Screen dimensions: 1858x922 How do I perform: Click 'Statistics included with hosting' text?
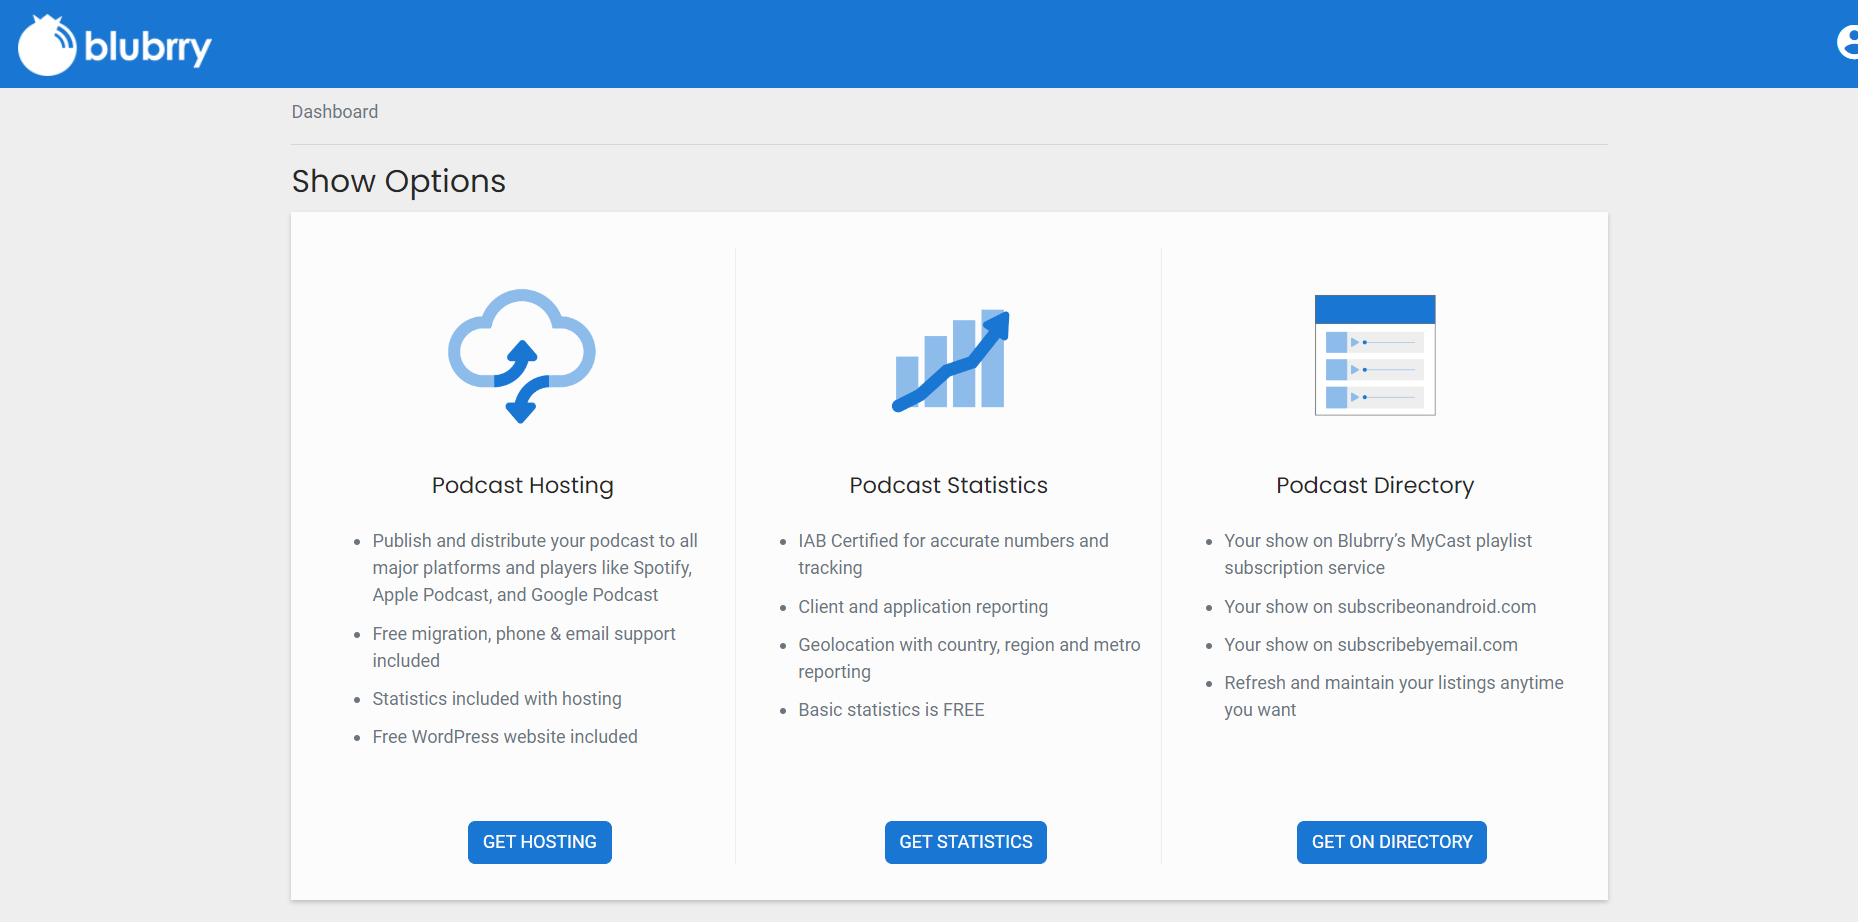pos(497,699)
